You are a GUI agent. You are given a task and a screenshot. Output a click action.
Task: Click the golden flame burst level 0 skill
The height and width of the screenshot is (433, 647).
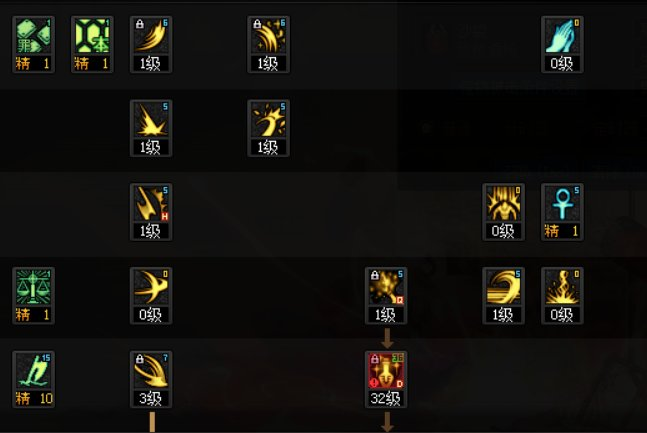point(562,295)
